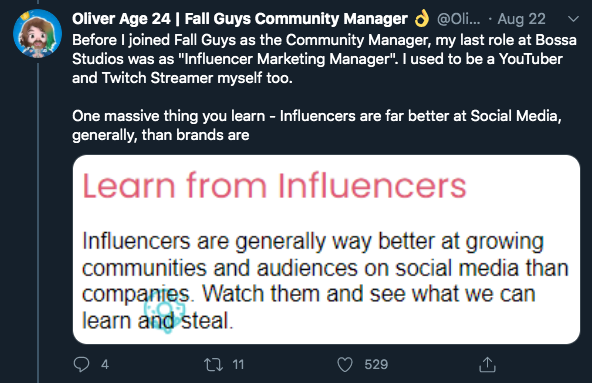Click the OK hand emoji in name
592x383 pixels.
point(422,19)
